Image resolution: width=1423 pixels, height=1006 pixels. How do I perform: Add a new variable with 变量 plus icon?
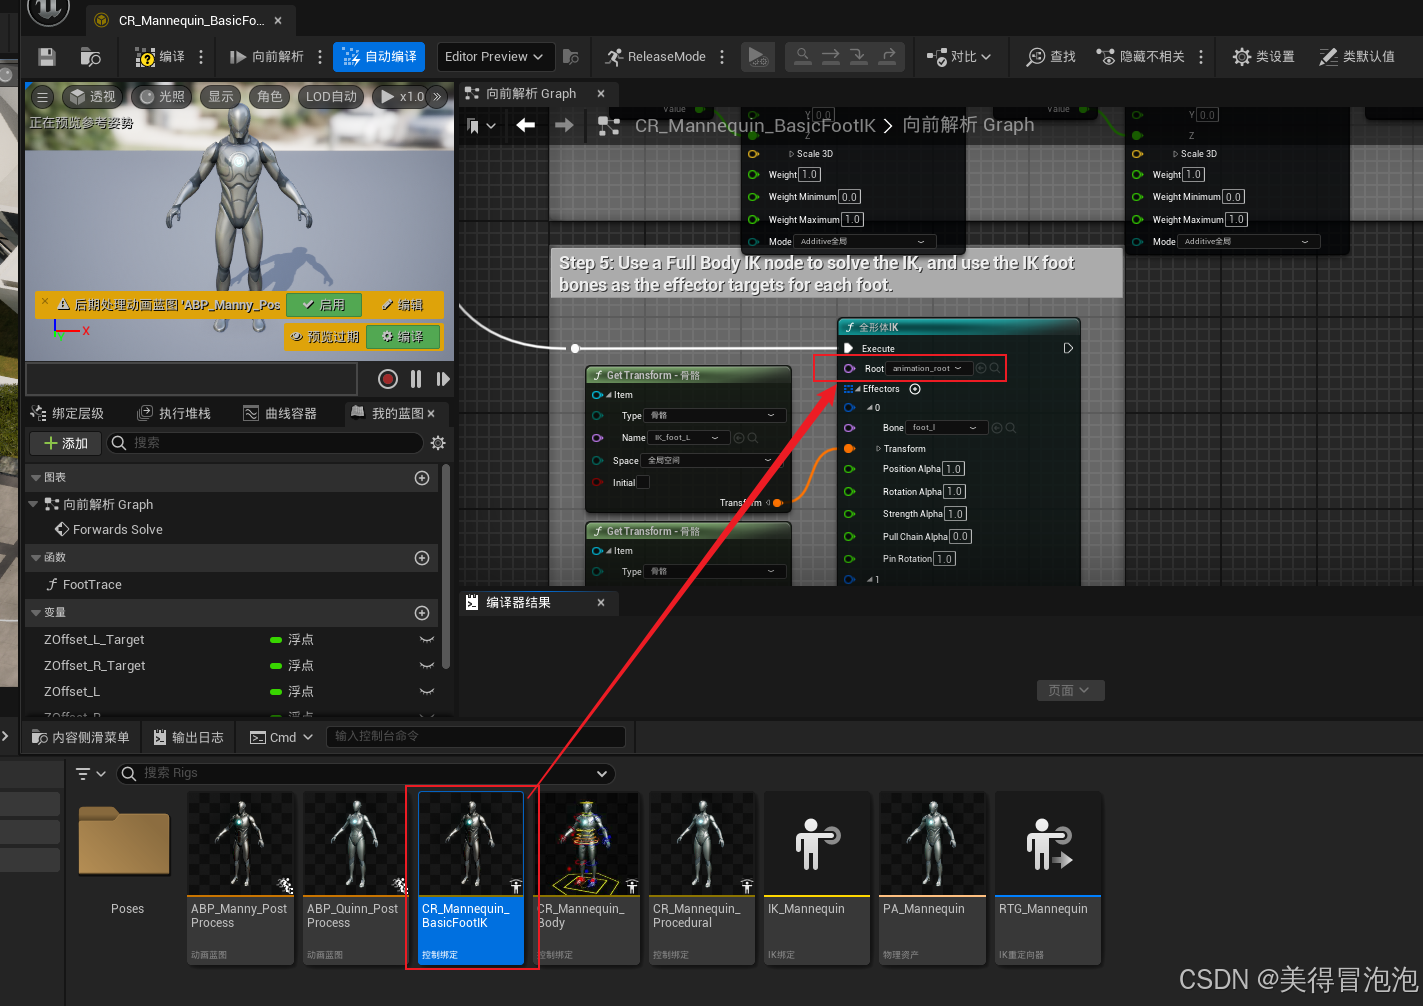pos(422,613)
